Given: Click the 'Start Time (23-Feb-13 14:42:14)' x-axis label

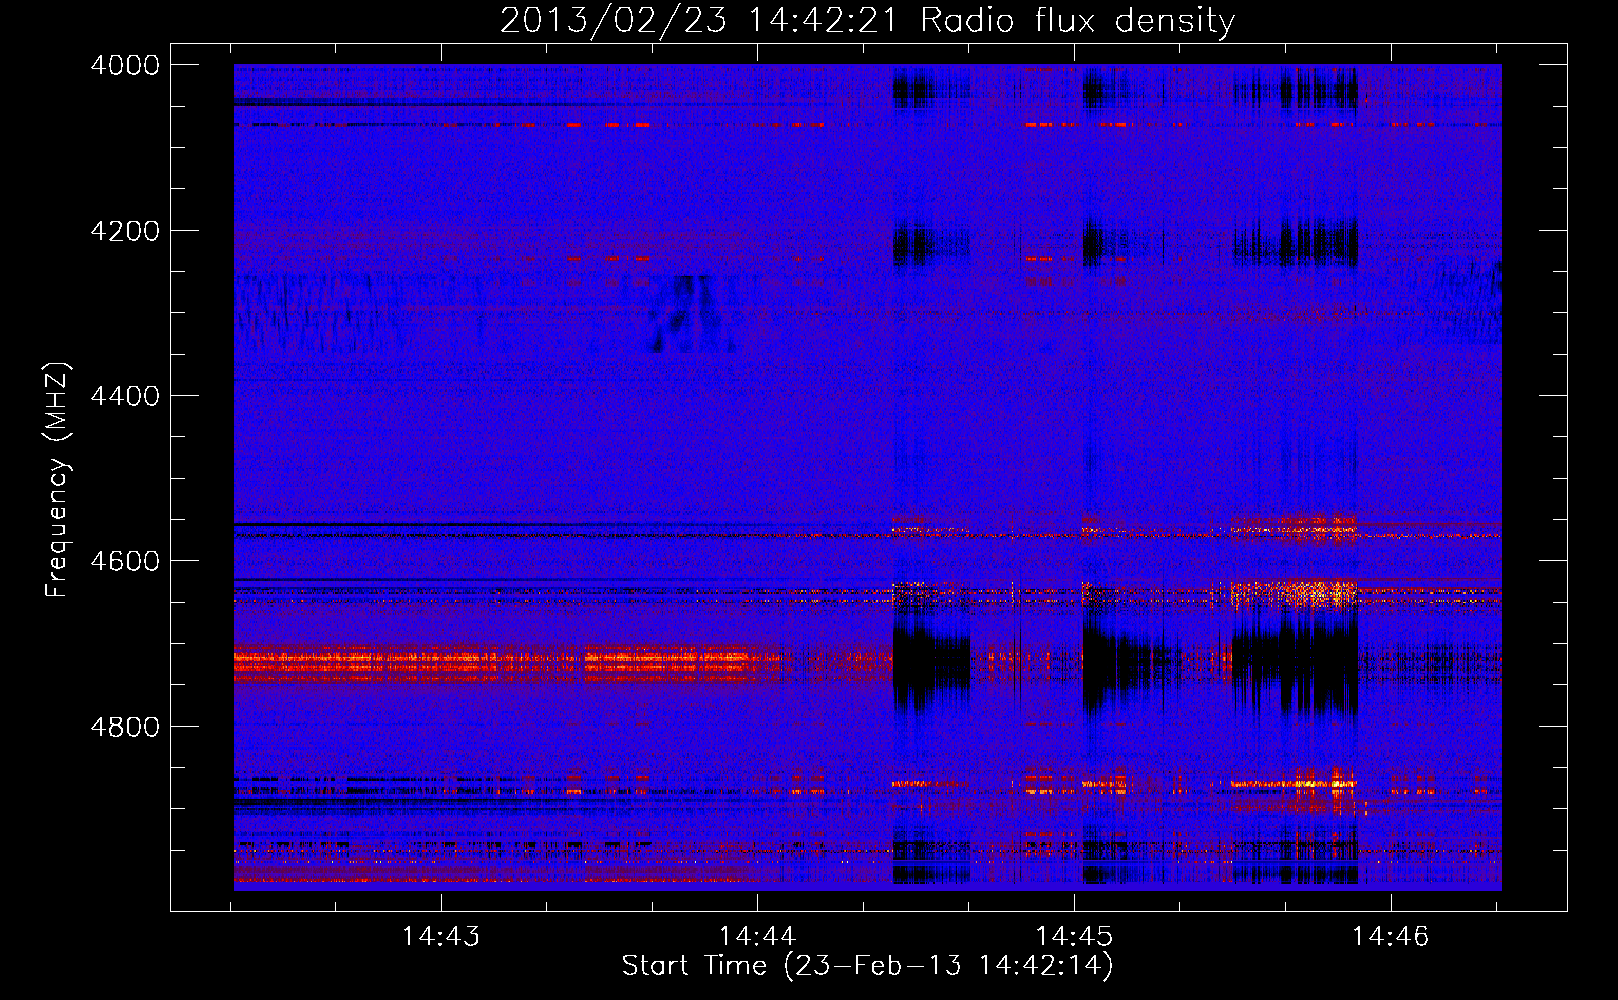Looking at the screenshot, I should coord(867,966).
